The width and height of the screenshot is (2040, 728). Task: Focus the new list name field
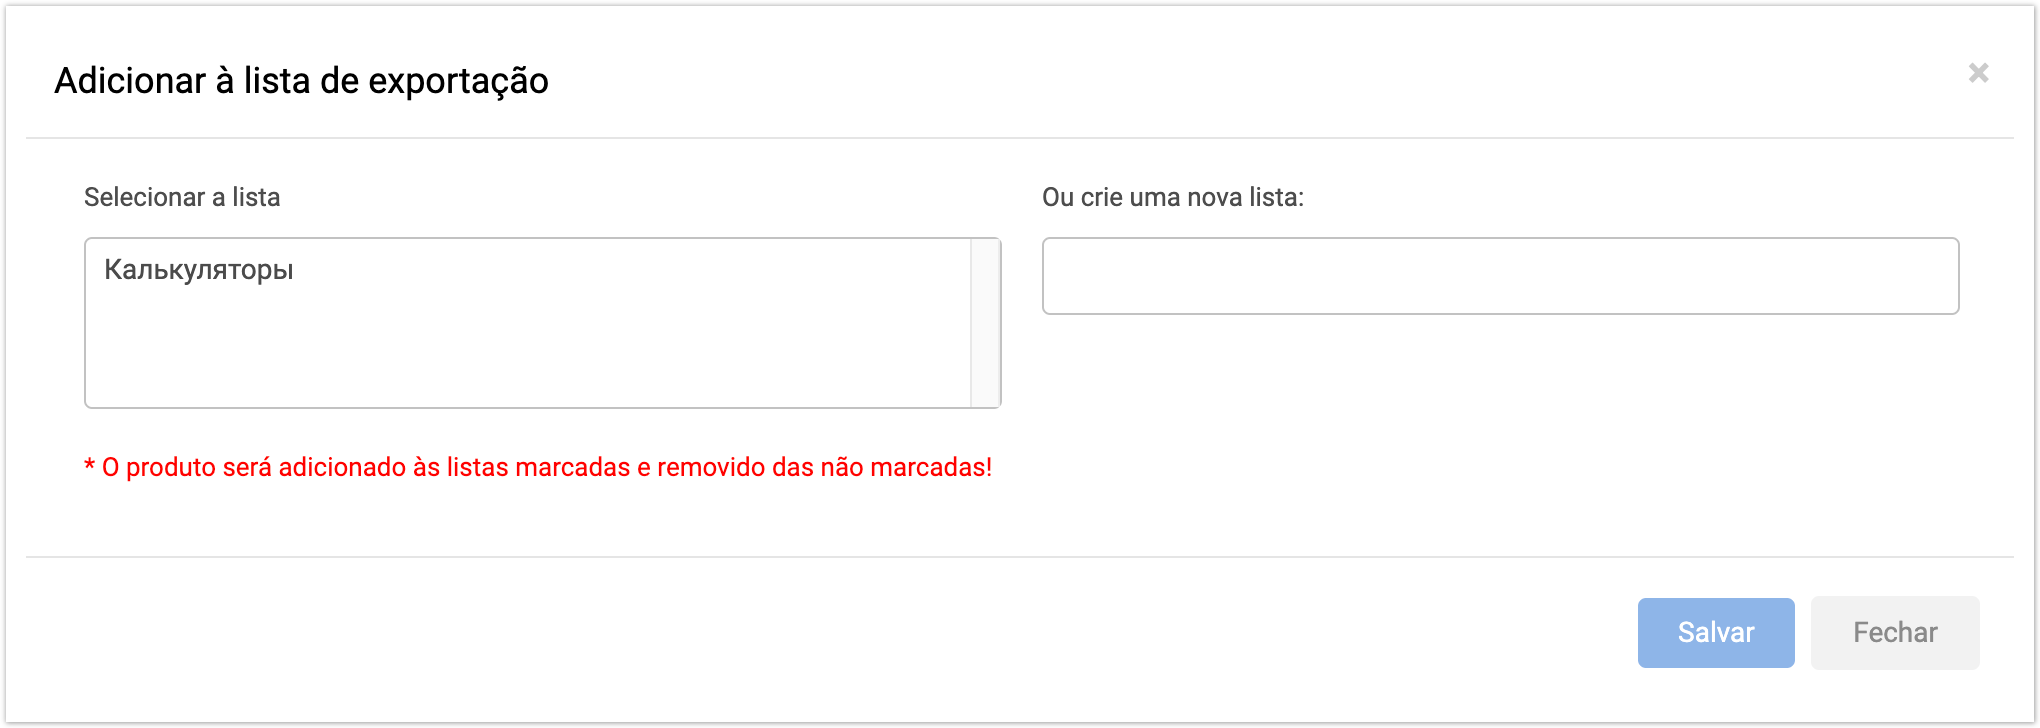[x=1500, y=276]
